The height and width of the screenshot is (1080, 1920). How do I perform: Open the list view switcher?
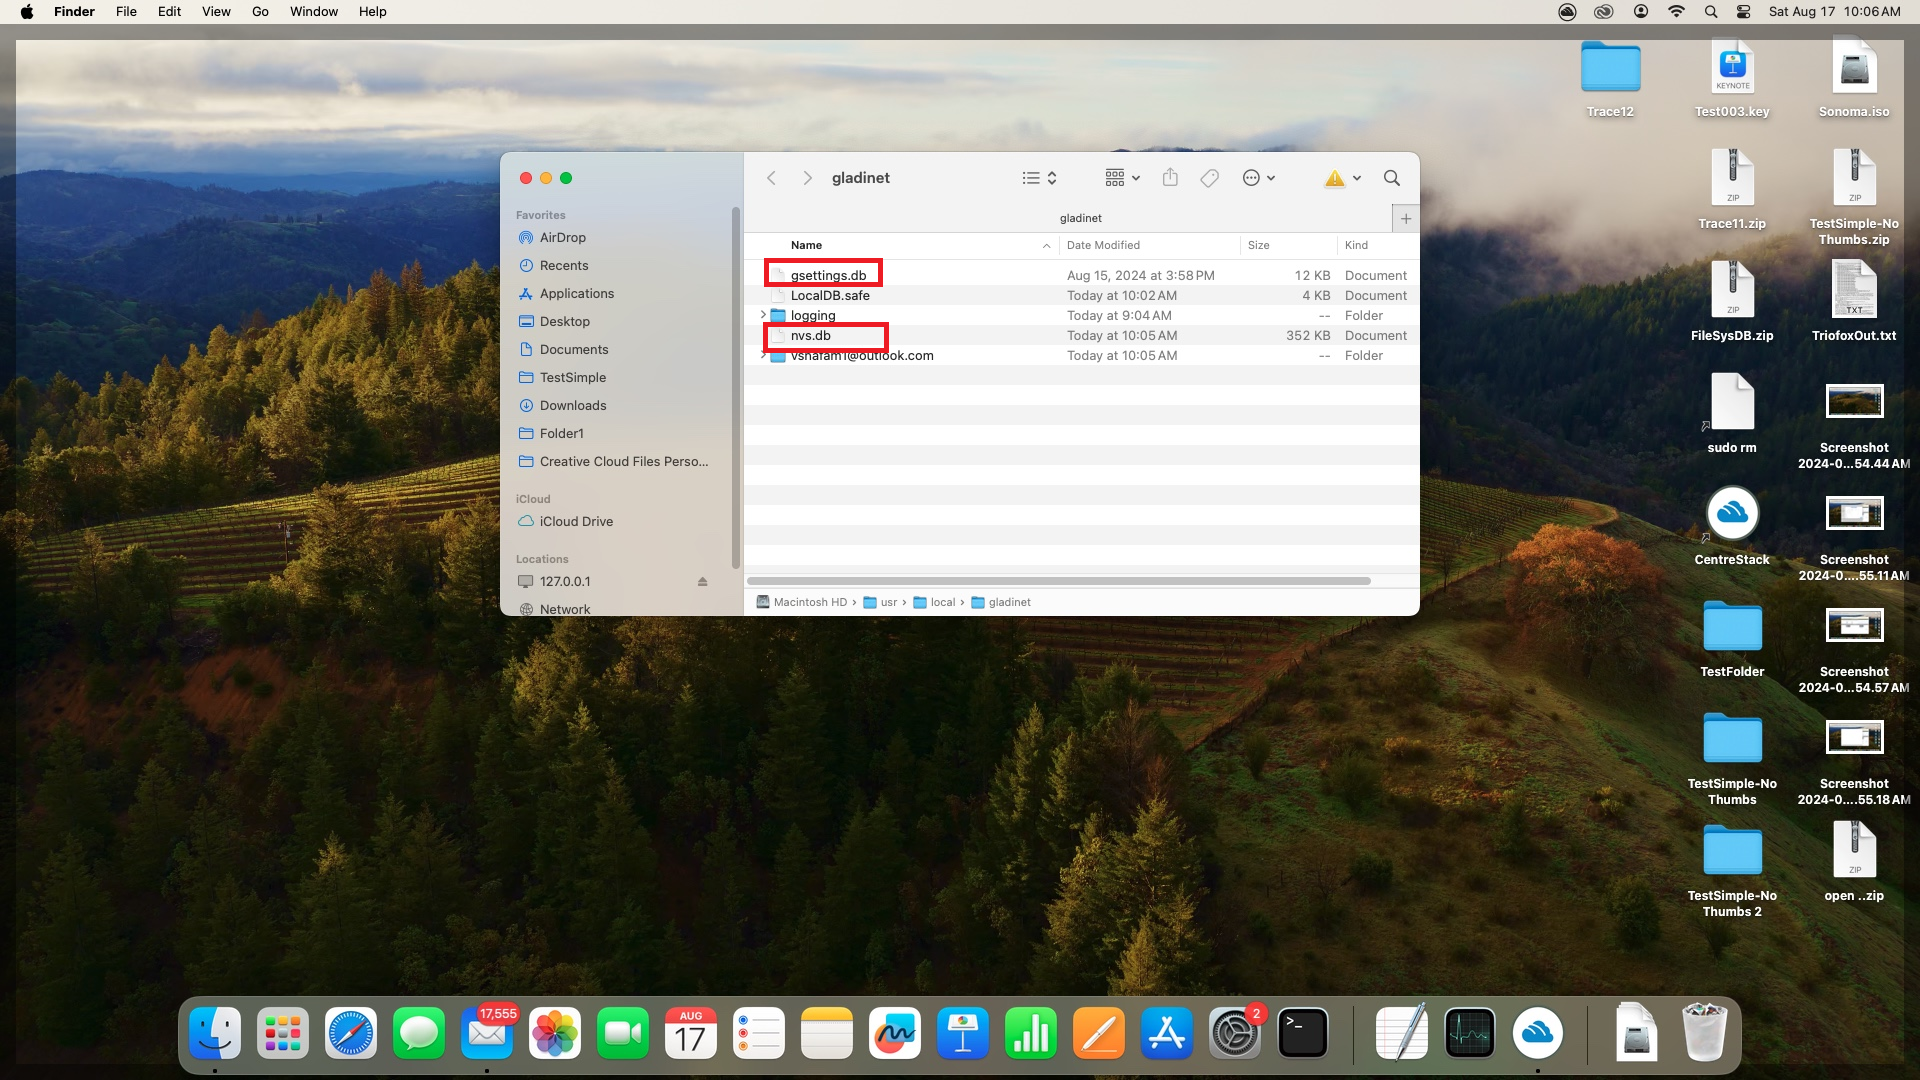point(1039,178)
